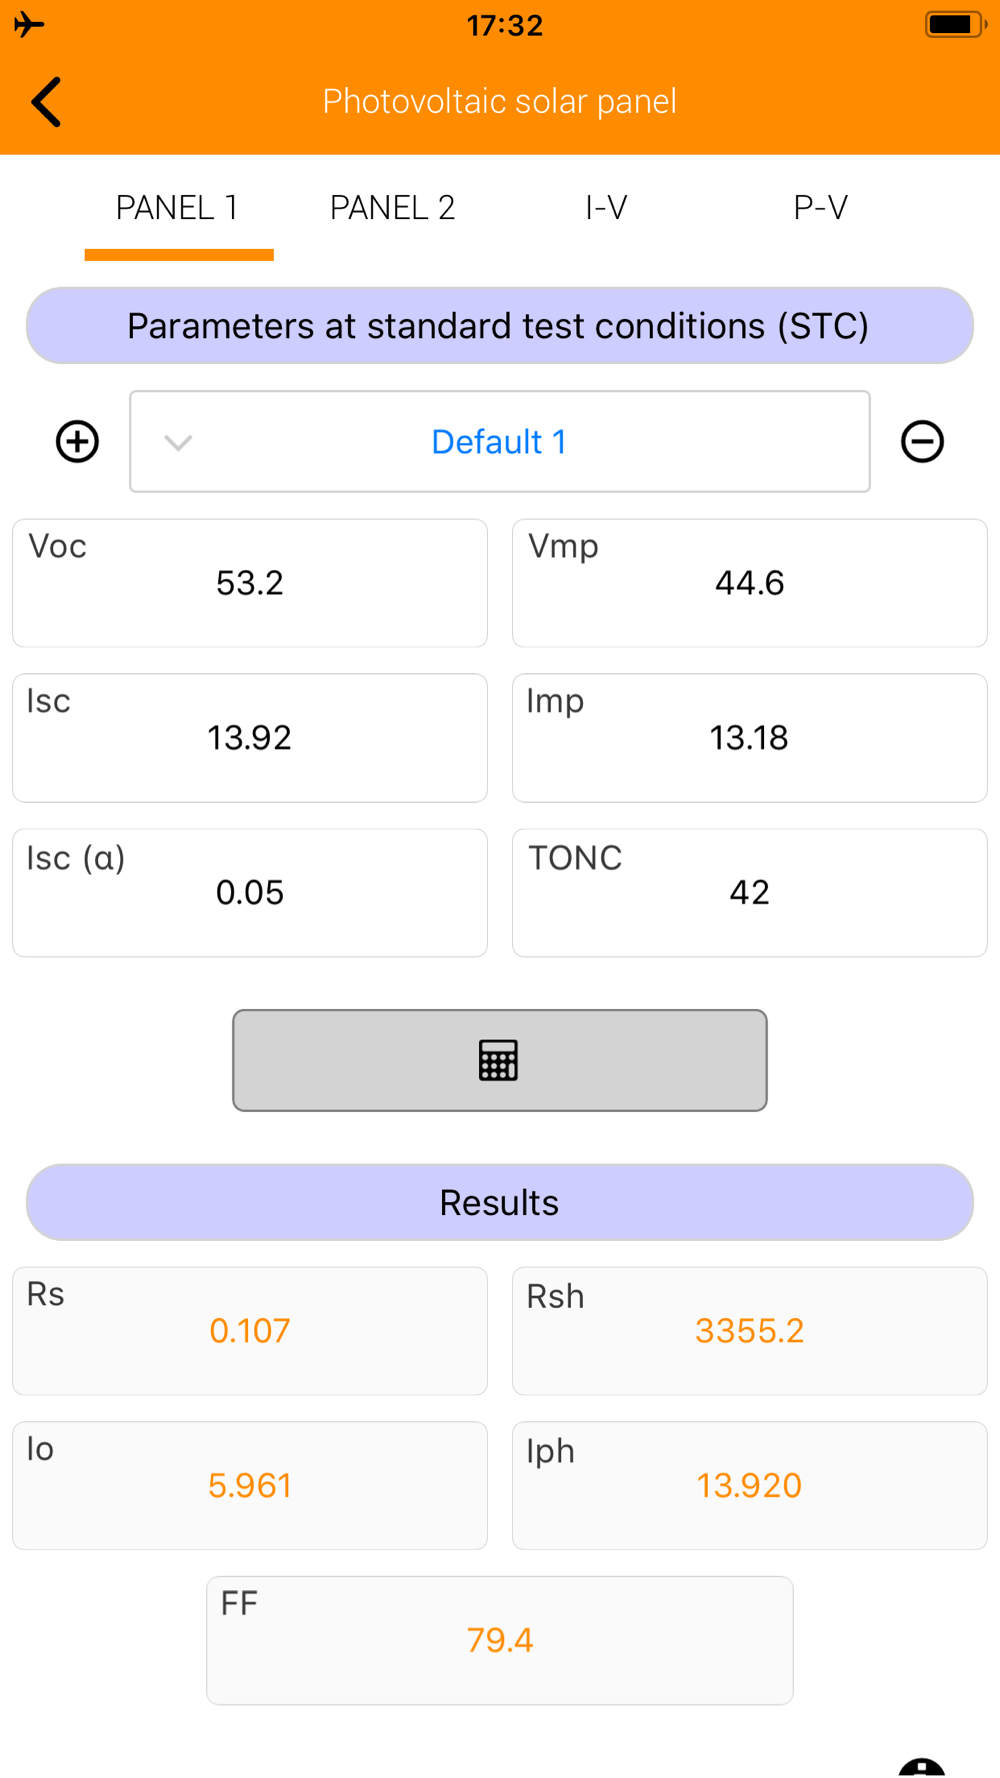Open the I-V curve tab
1000x1778 pixels.
coord(606,208)
